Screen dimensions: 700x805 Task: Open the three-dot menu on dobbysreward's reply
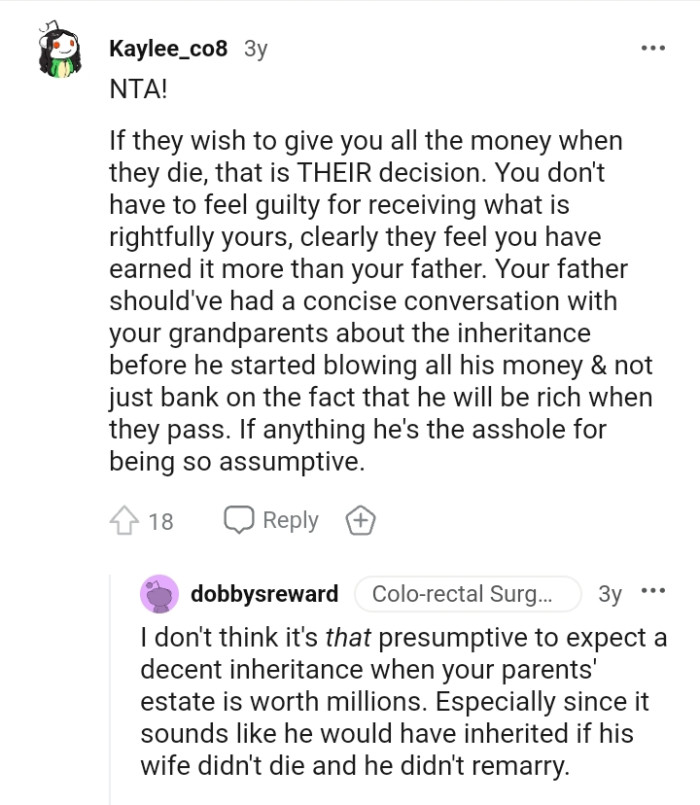653,592
